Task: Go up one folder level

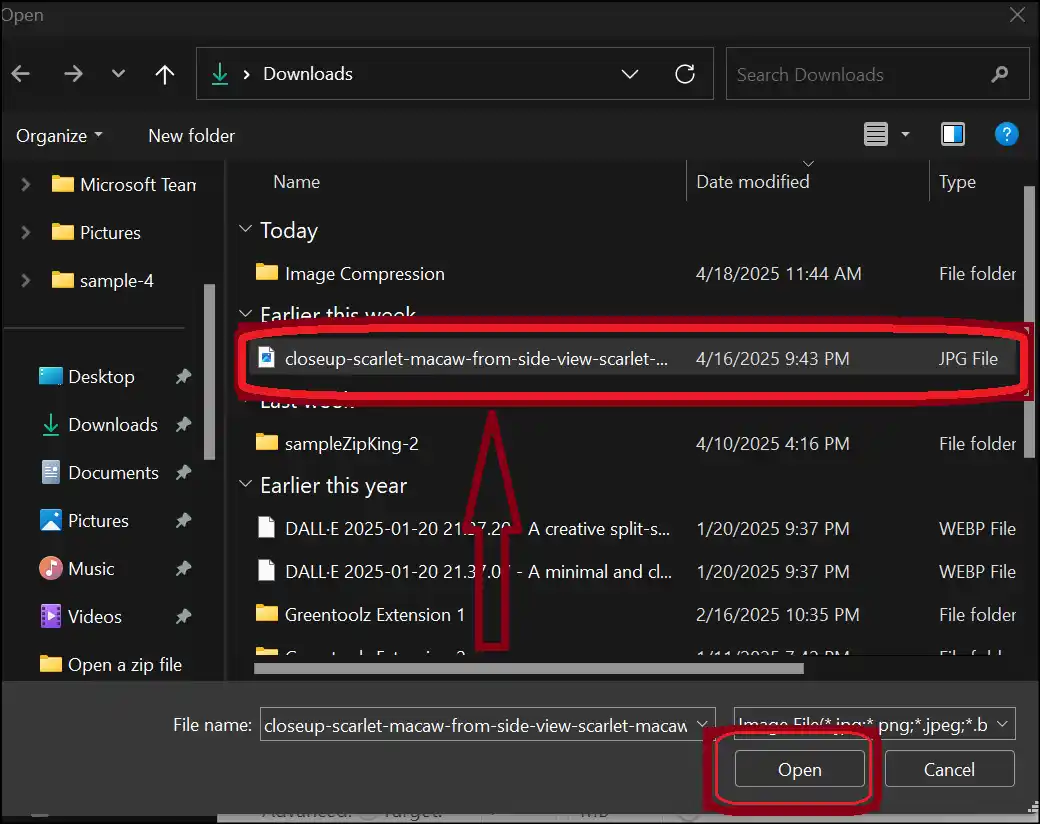Action: (164, 74)
